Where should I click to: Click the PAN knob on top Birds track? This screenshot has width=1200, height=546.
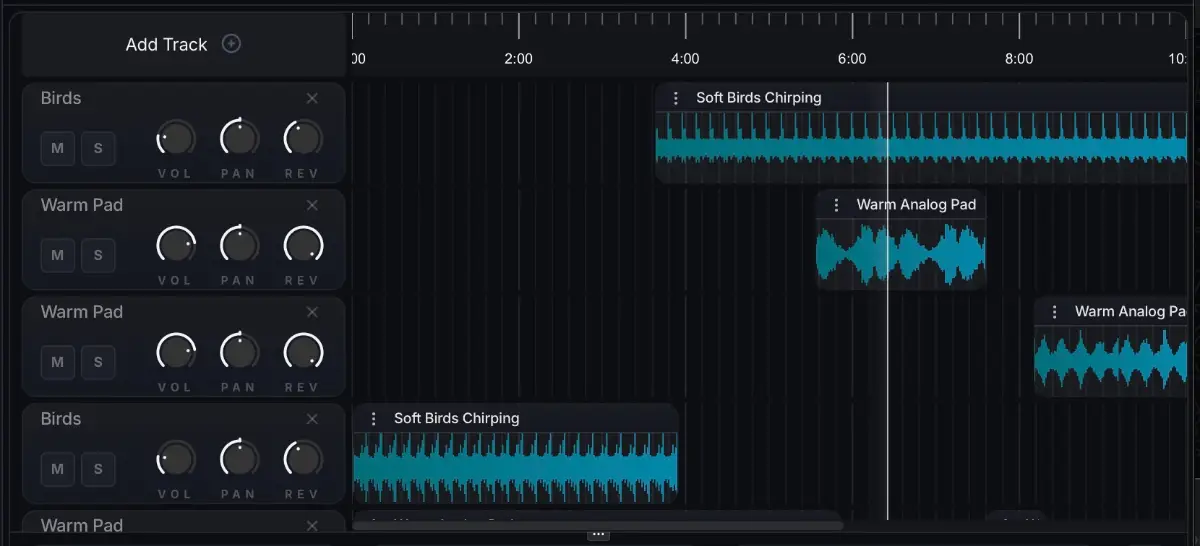pos(239,138)
